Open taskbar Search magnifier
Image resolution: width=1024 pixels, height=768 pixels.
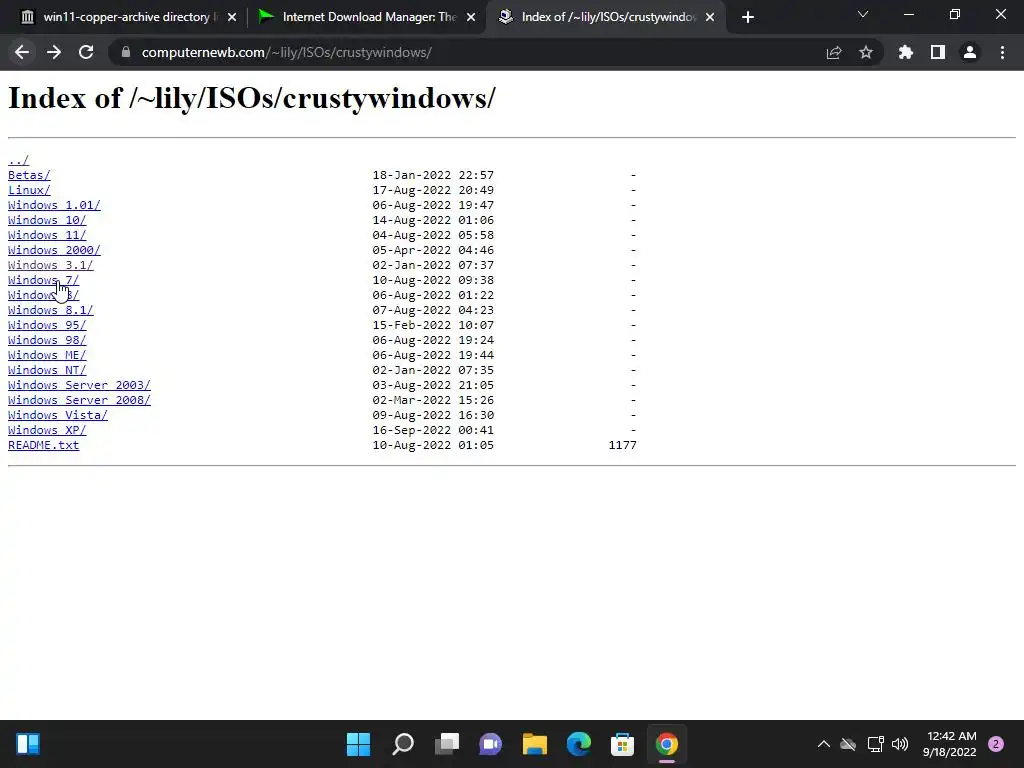pyautogui.click(x=403, y=744)
